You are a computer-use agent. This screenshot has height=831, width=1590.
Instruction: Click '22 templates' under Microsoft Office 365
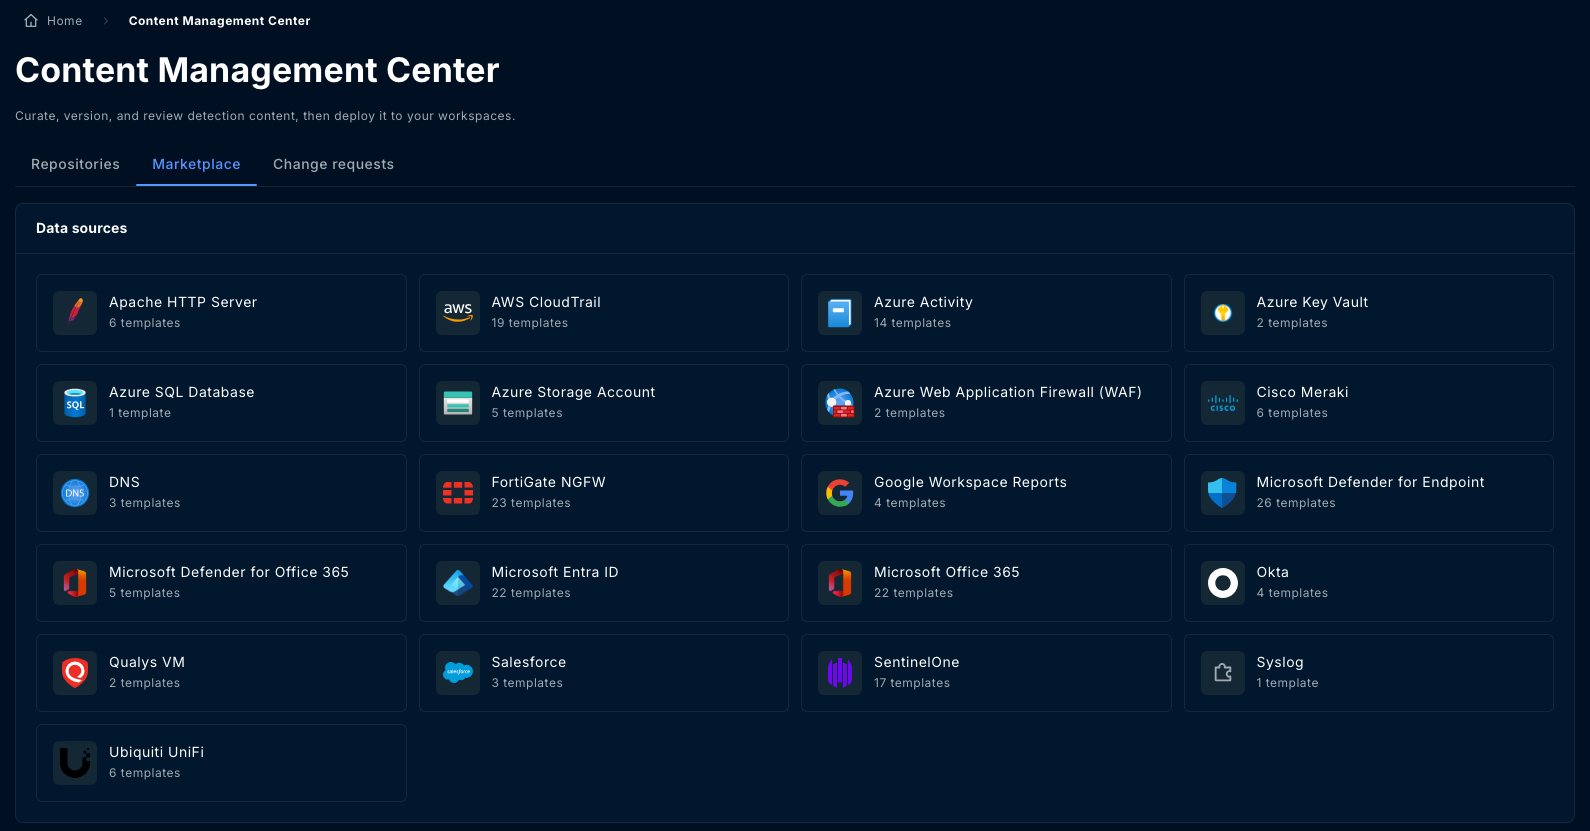pos(913,593)
